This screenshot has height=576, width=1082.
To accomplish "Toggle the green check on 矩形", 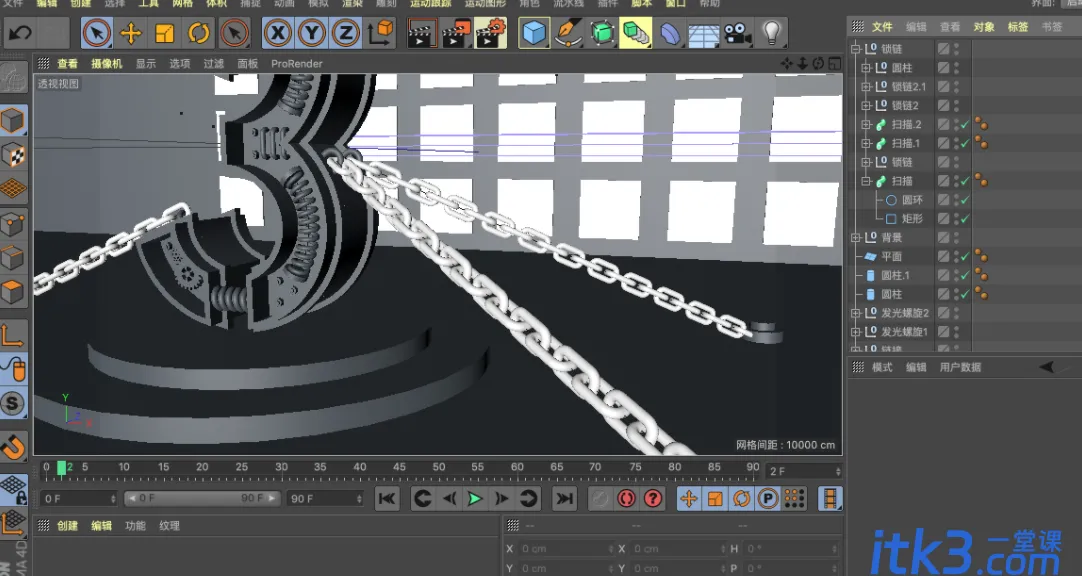I will 965,219.
